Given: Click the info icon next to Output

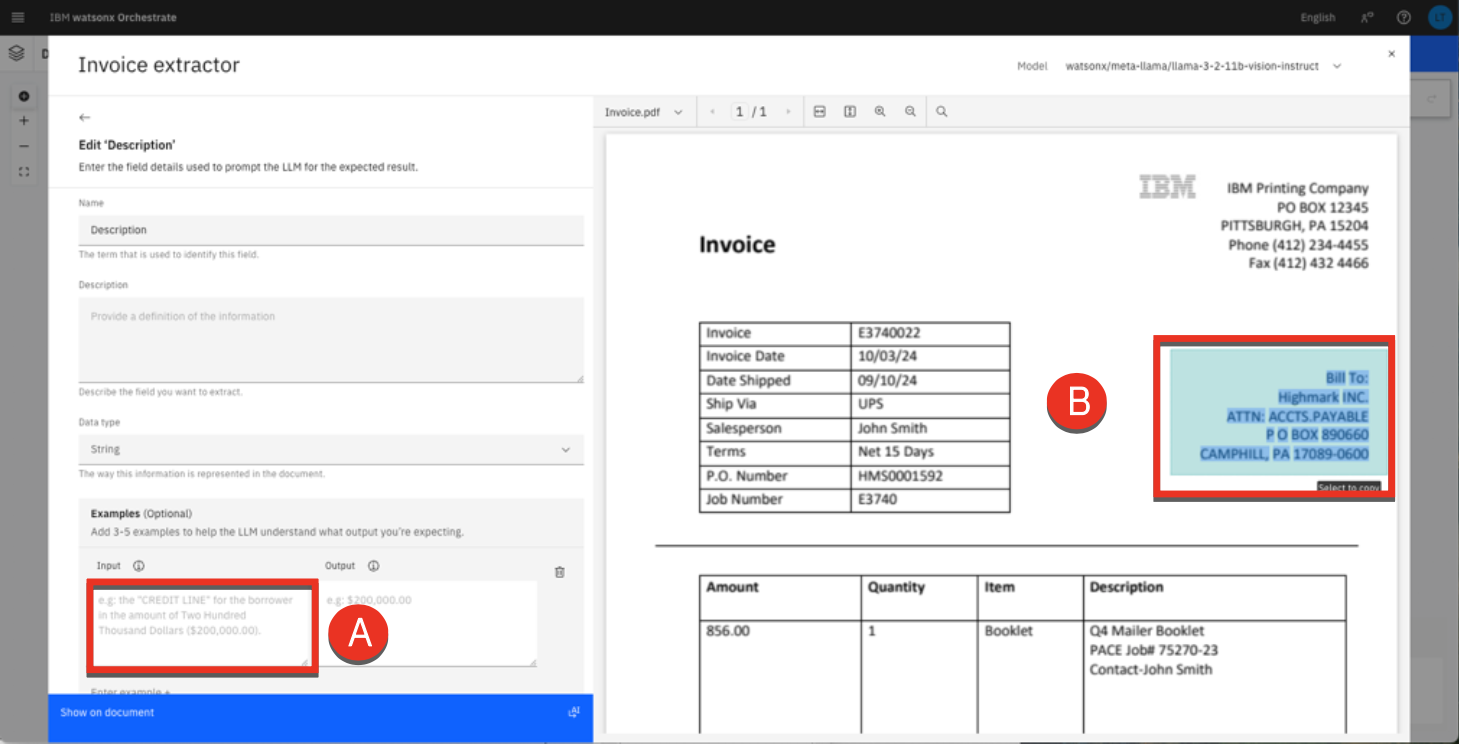Looking at the screenshot, I should pyautogui.click(x=373, y=566).
